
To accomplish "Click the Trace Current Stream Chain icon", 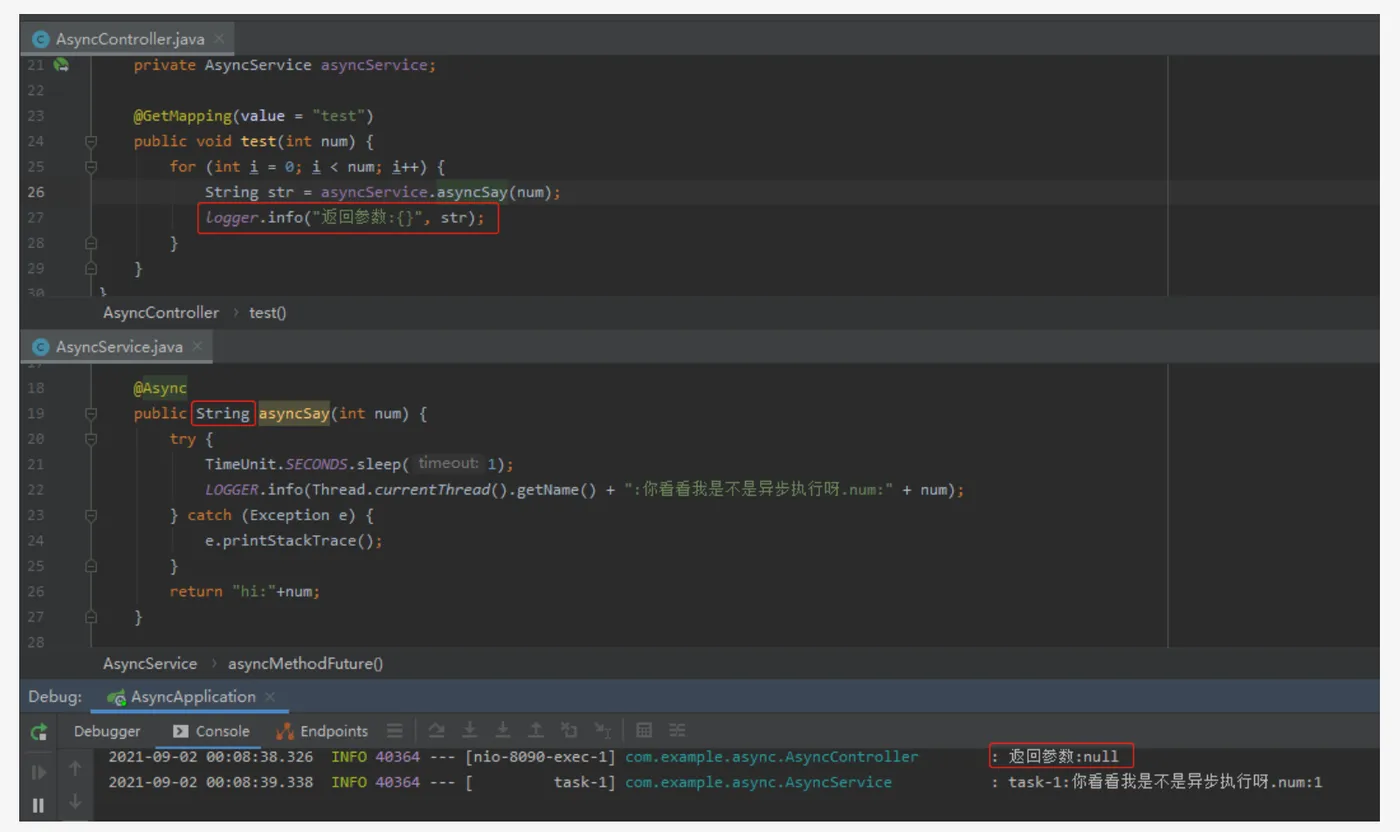I will [677, 731].
